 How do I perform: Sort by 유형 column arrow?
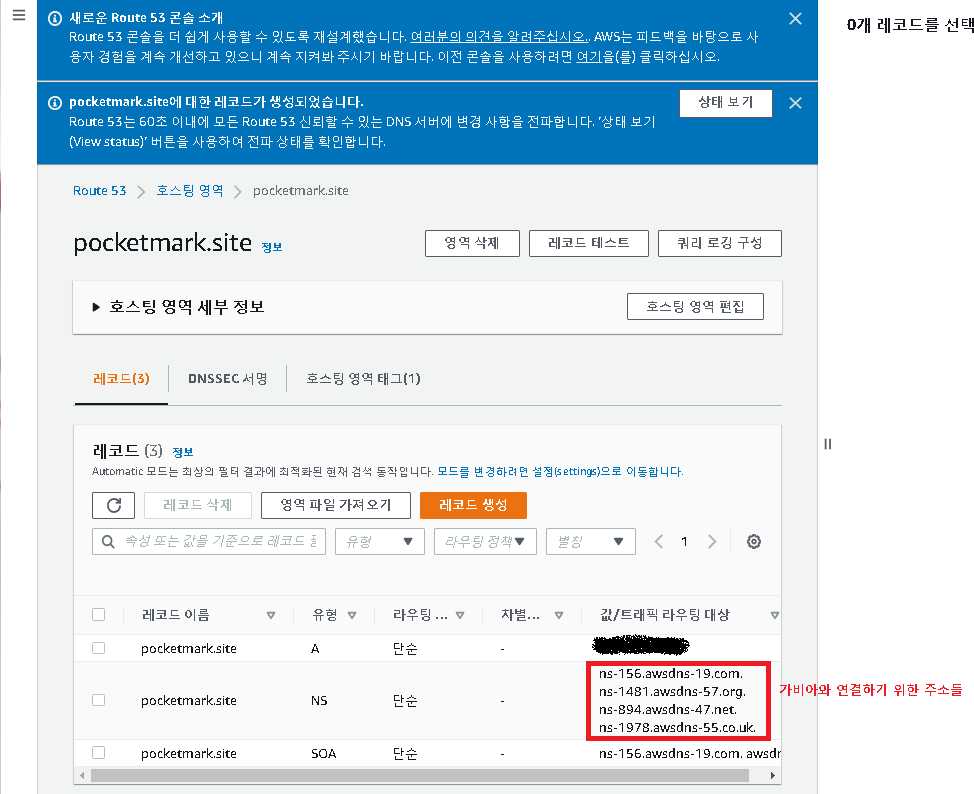tap(352, 616)
